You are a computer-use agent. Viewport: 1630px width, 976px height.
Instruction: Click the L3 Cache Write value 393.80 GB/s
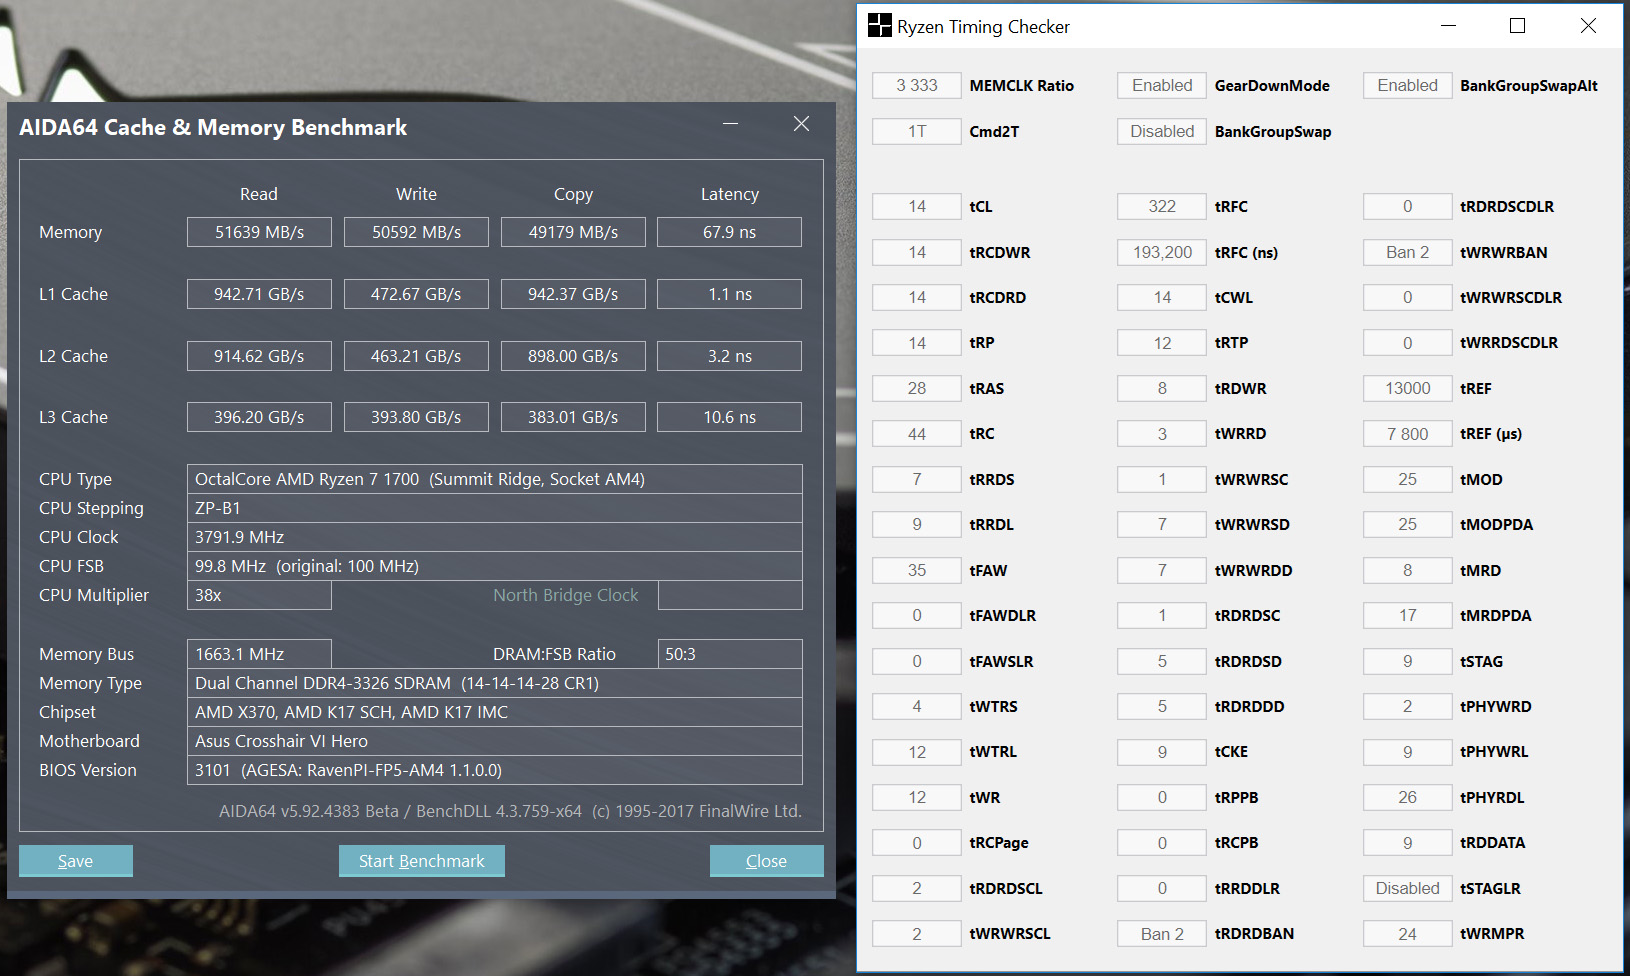point(416,417)
